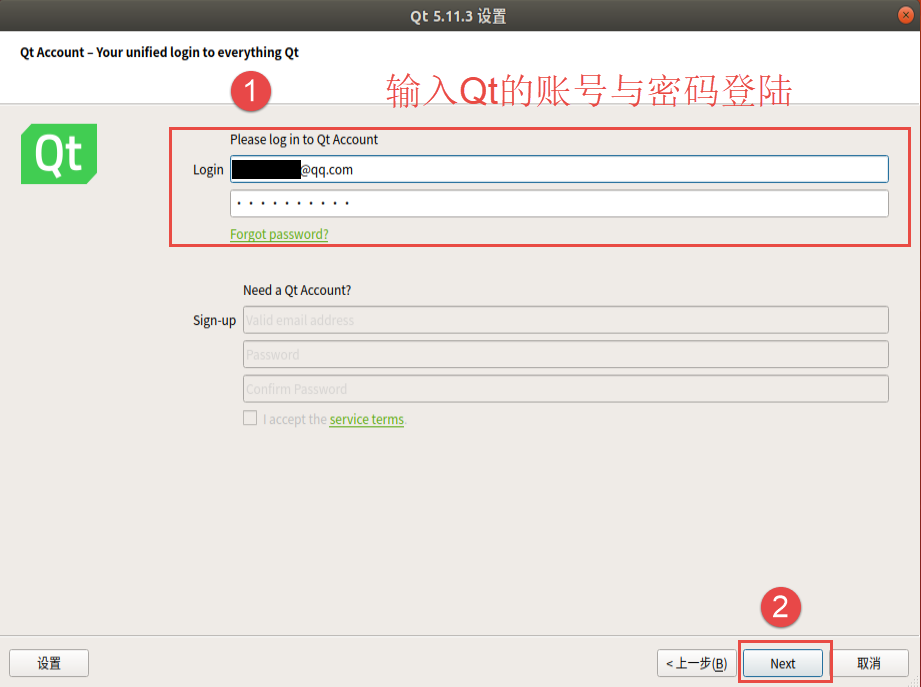Click the 'Login' field label

(x=209, y=170)
